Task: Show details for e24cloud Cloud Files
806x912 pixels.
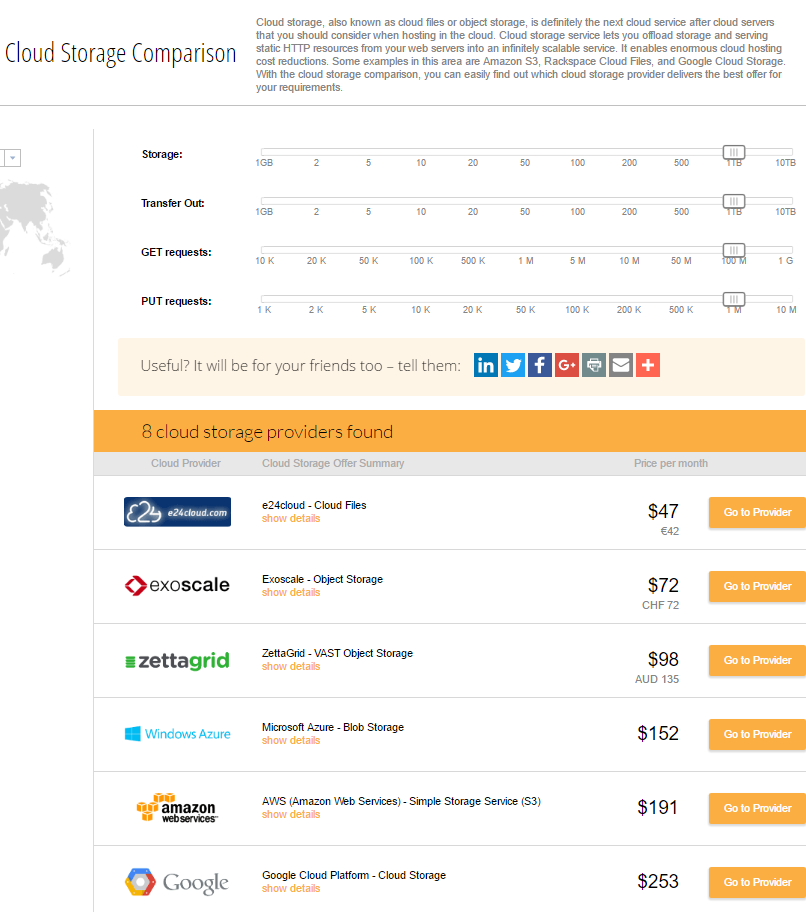Action: tap(291, 518)
